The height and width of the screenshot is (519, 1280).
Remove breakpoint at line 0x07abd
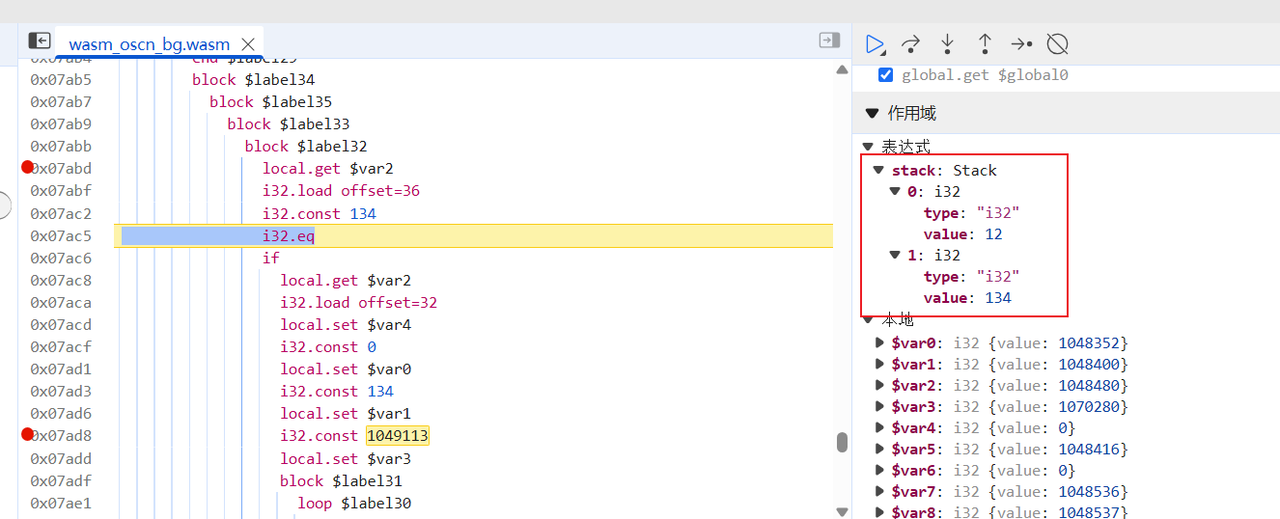tap(27, 168)
